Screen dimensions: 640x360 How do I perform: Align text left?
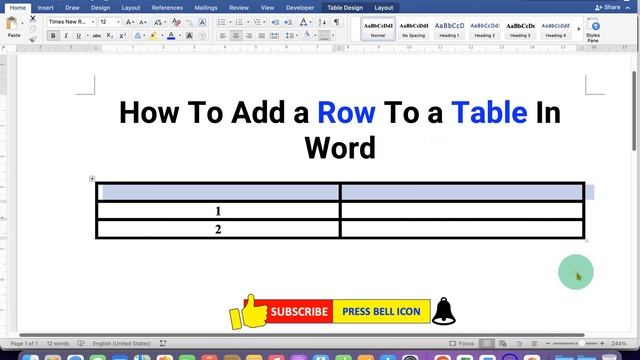tap(223, 36)
